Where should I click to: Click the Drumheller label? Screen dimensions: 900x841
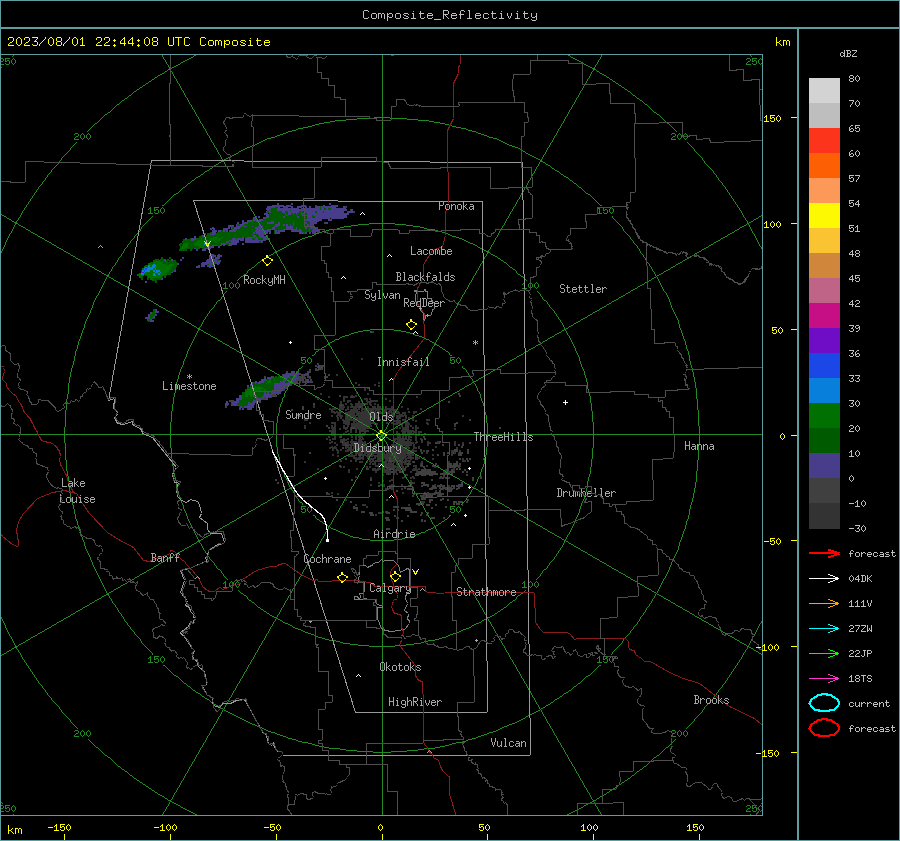point(586,493)
